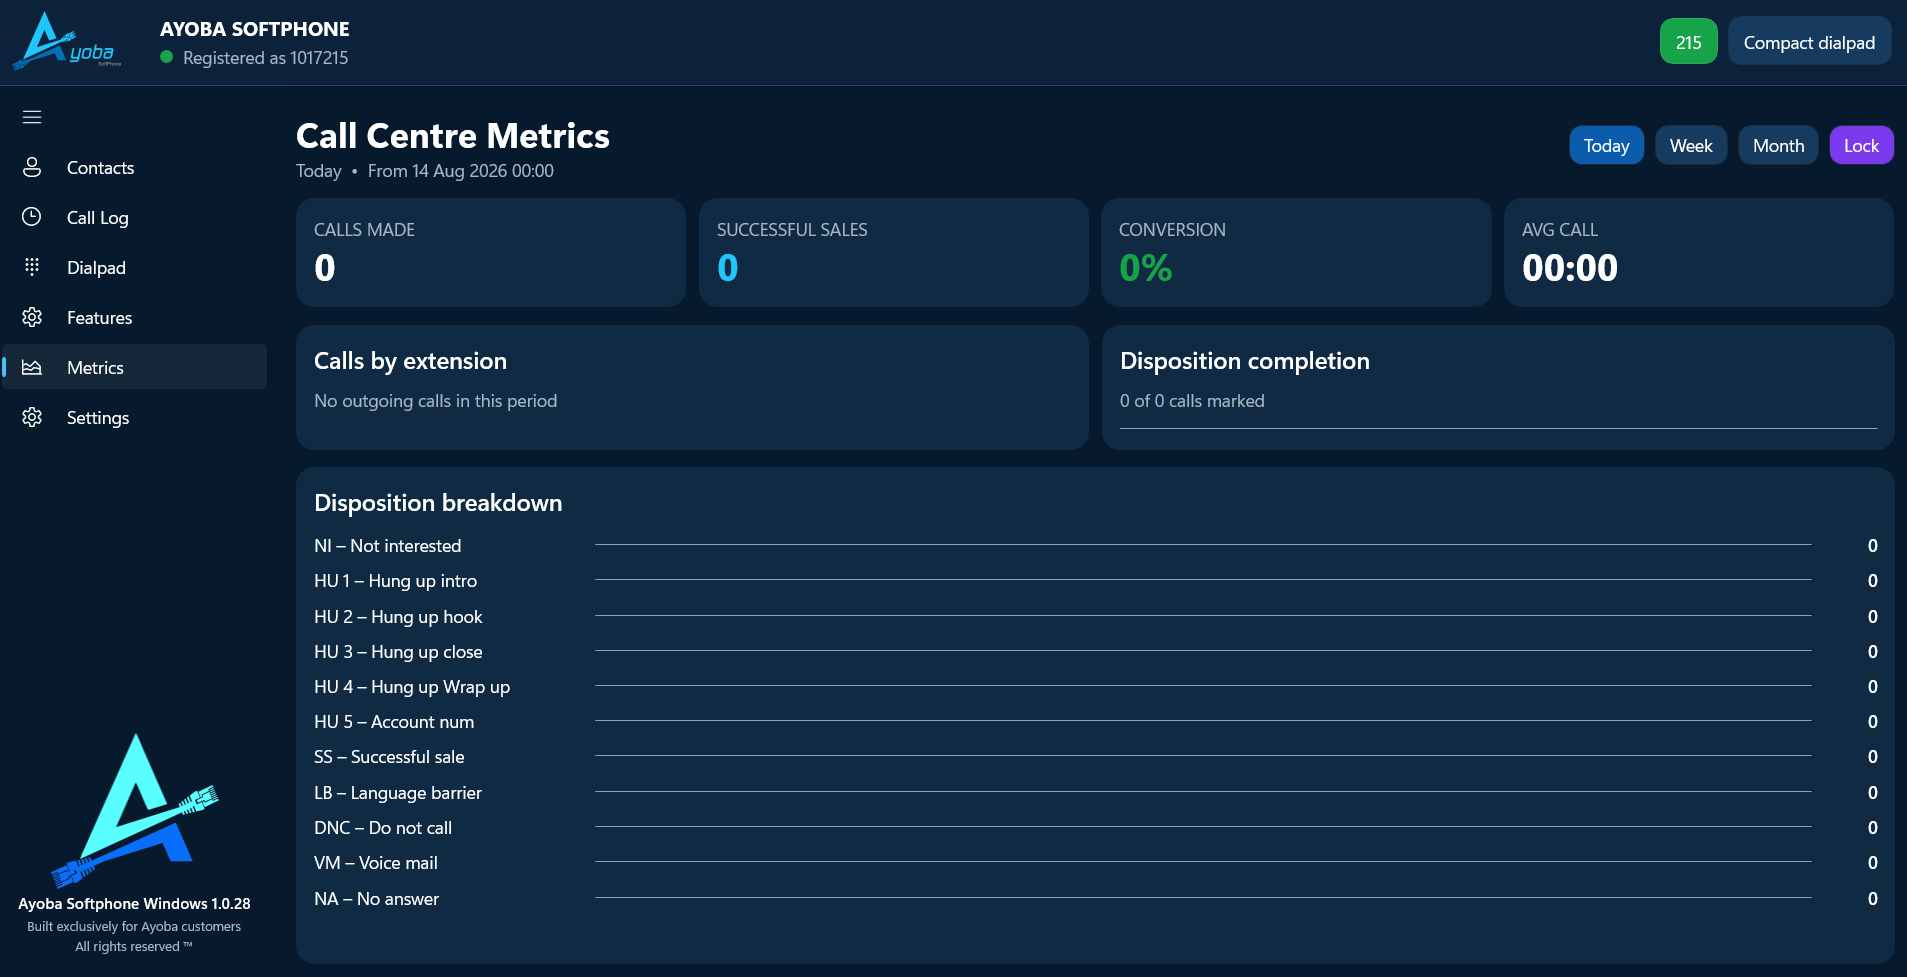Click the purple Lock button

(1861, 145)
